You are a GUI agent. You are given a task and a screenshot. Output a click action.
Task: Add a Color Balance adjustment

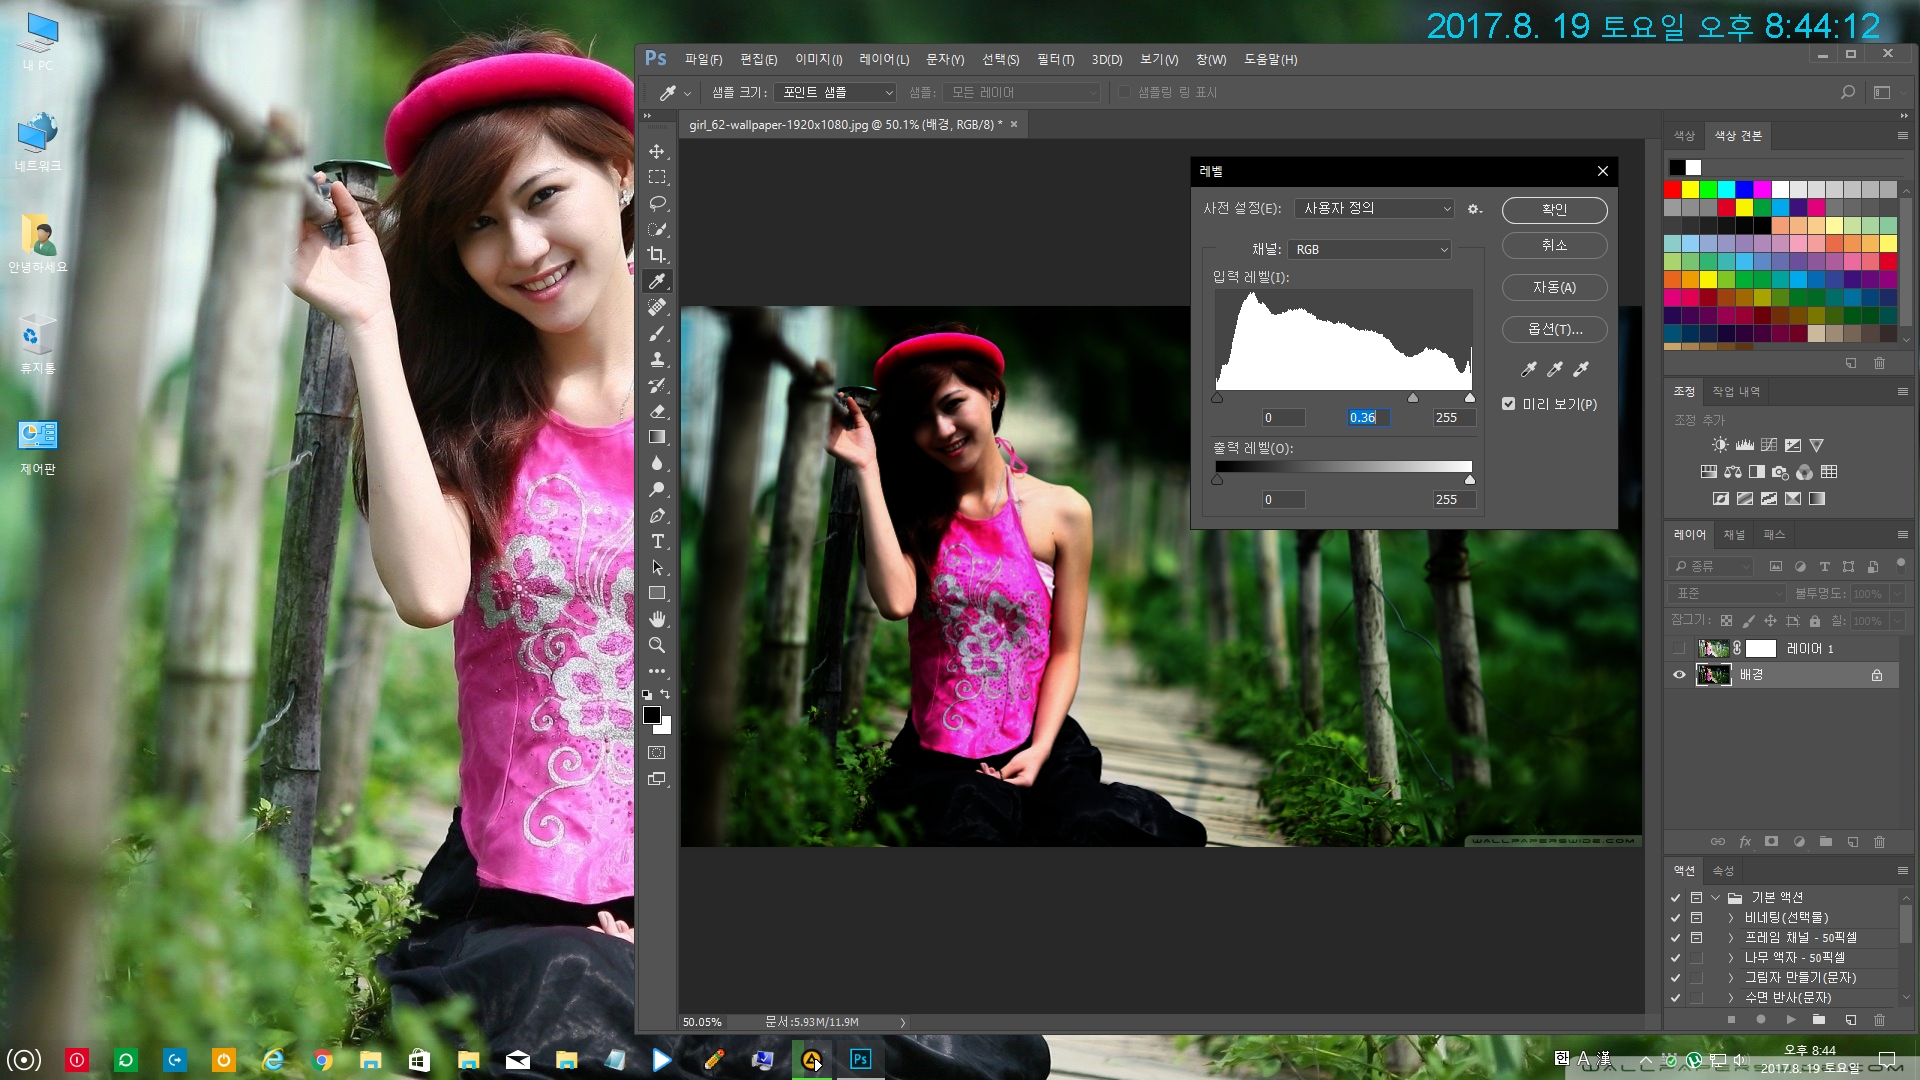point(1733,472)
